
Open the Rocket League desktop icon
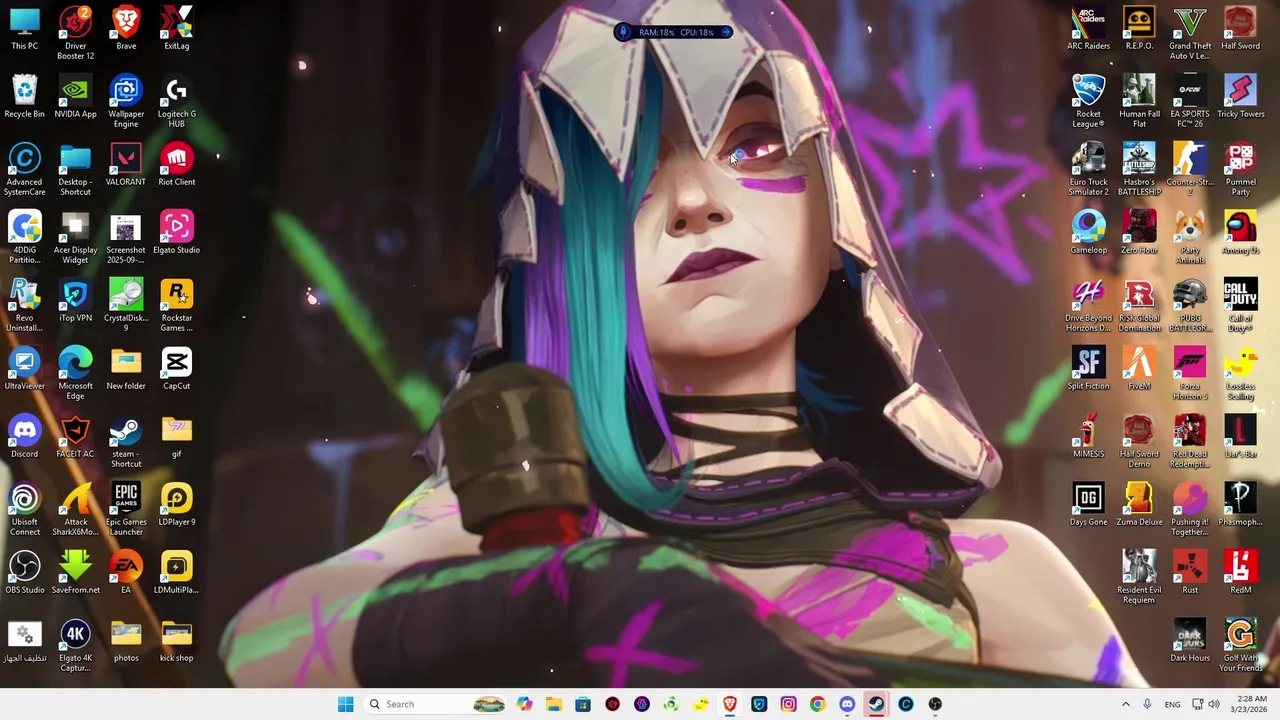pyautogui.click(x=1088, y=101)
